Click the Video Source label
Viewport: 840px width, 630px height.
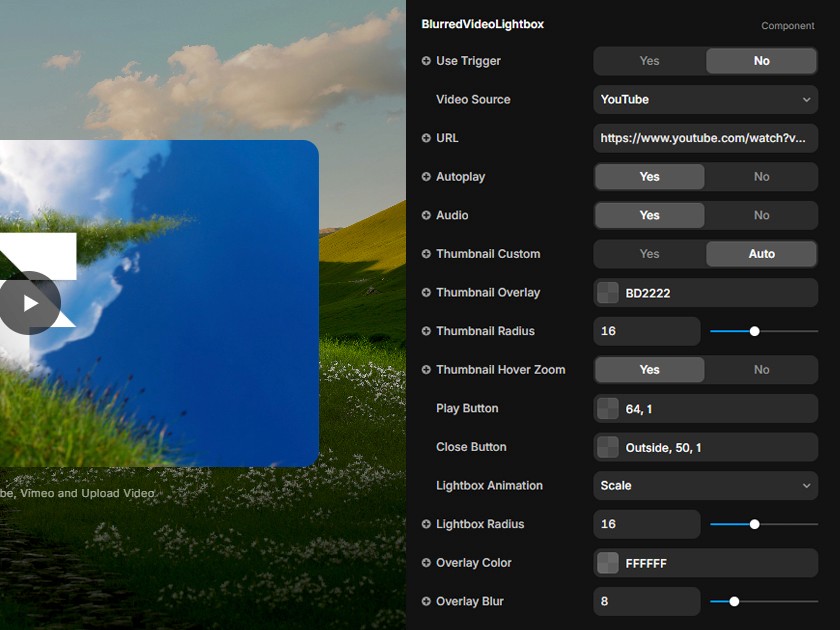(x=473, y=99)
